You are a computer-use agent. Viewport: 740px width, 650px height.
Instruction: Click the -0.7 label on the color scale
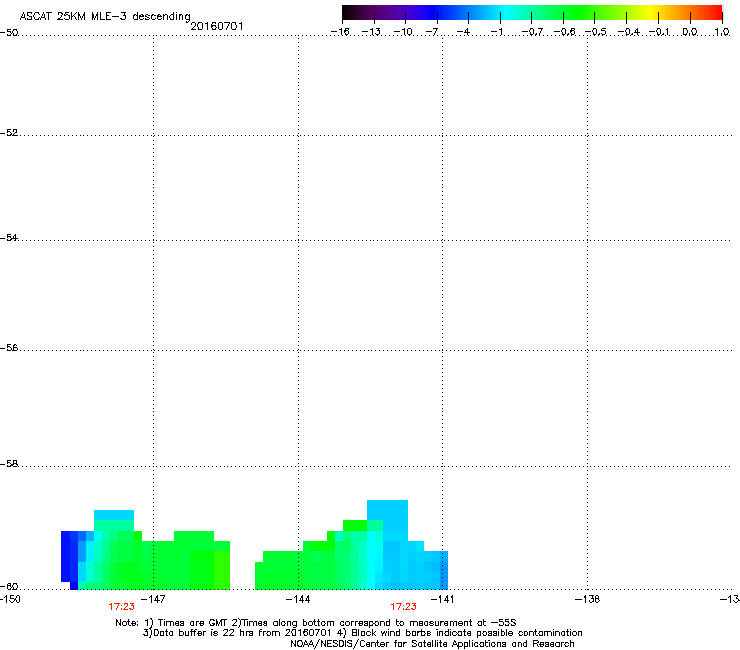pyautogui.click(x=532, y=32)
